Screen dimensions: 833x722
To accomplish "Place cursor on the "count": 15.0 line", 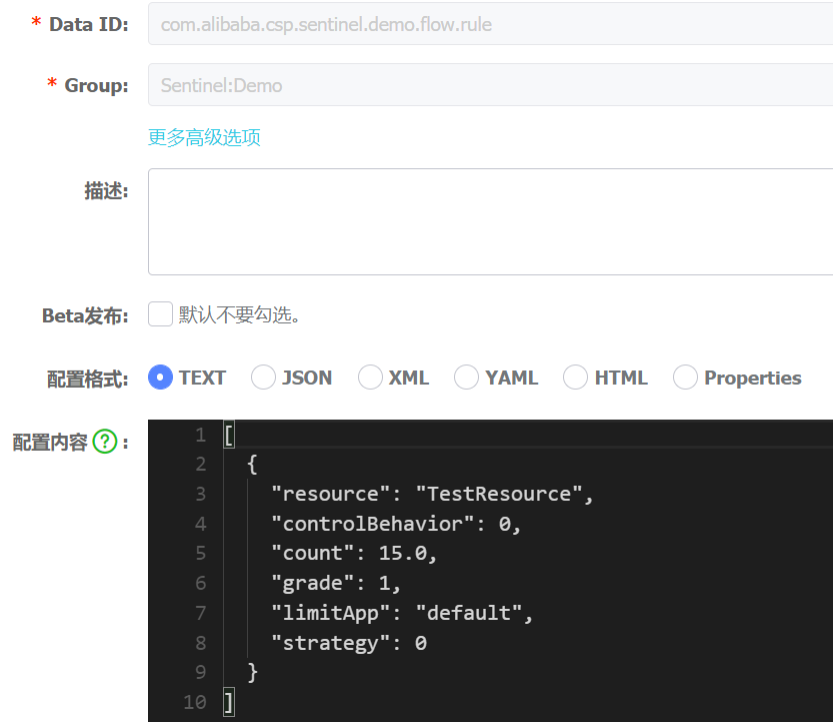I will (354, 554).
